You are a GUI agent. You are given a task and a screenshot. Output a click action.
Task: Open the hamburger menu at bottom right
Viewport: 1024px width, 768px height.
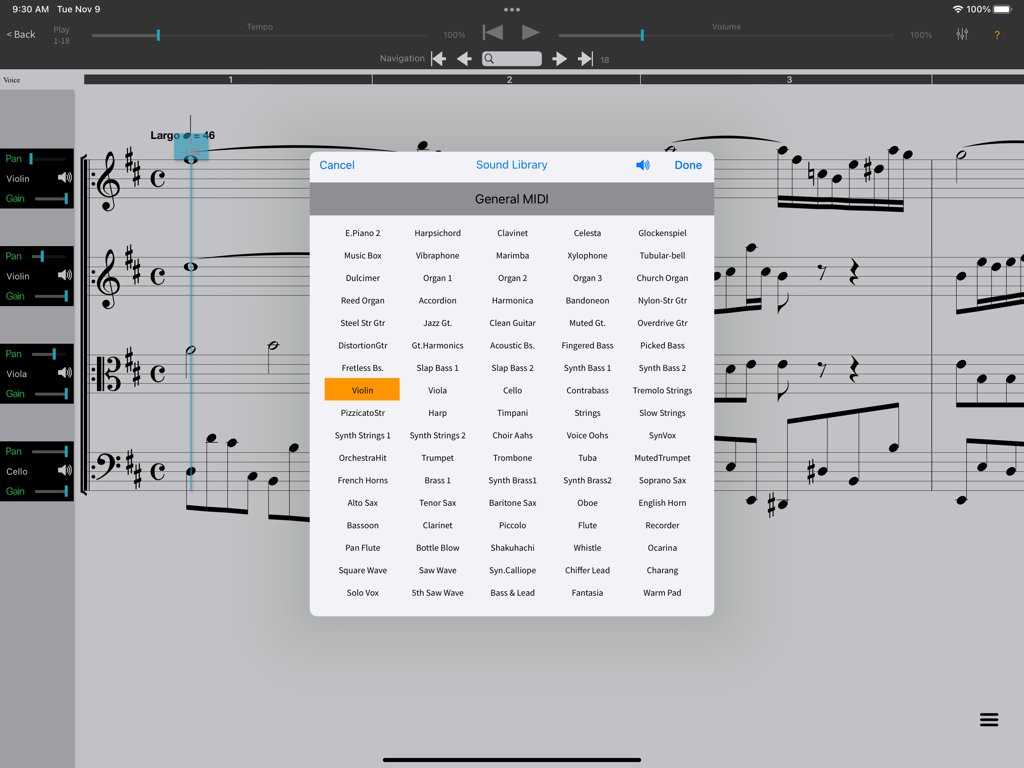pyautogui.click(x=988, y=719)
